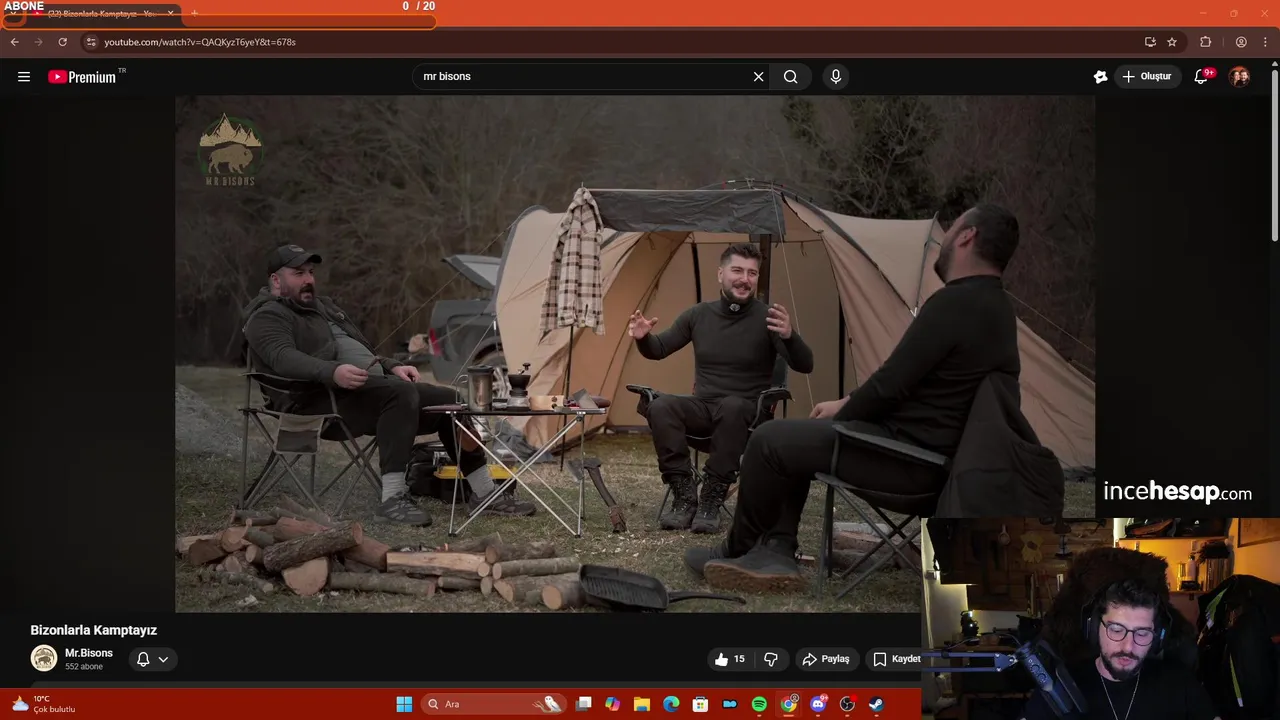1280x720 pixels.
Task: Open Spotify from the taskbar
Action: tap(759, 704)
